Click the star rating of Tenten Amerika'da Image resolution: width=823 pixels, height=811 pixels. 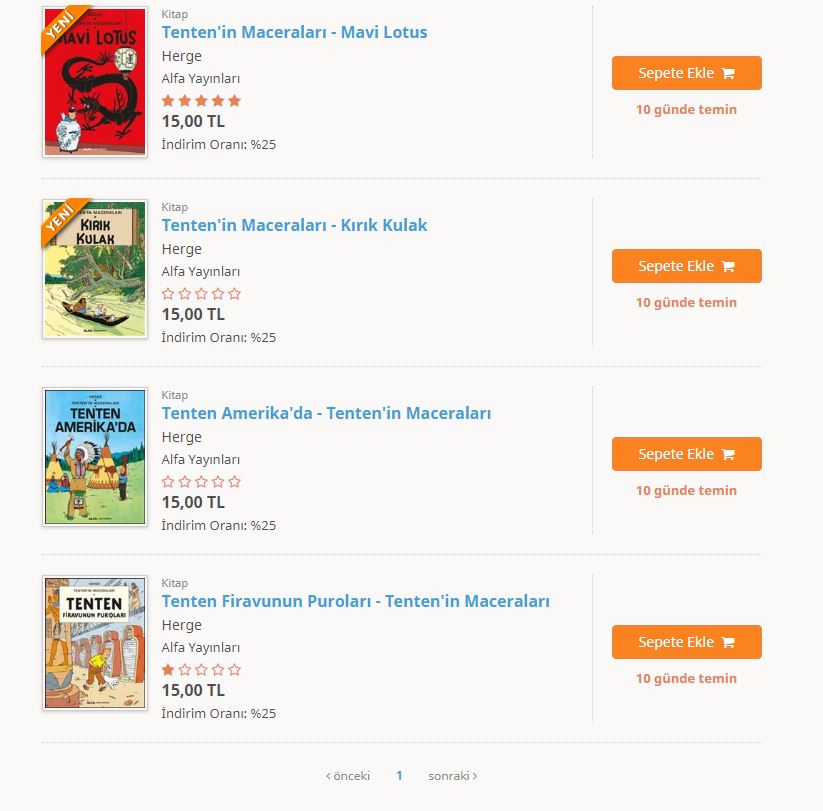point(201,482)
